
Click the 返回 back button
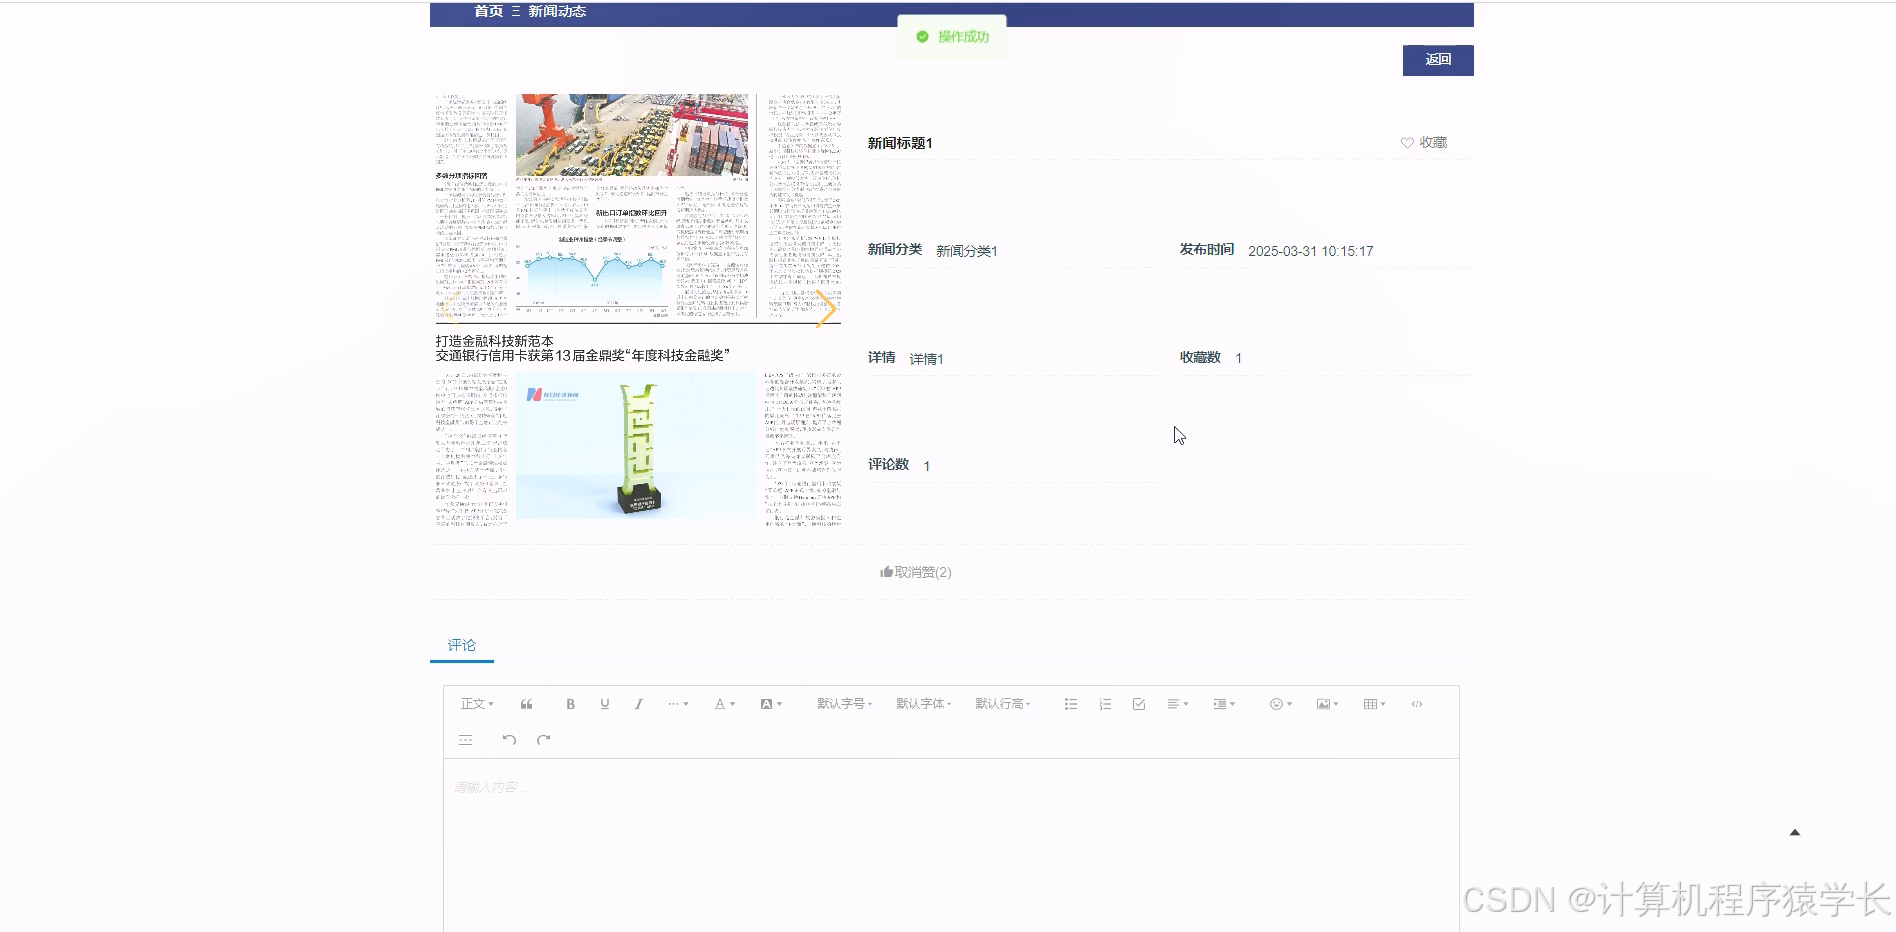(x=1437, y=60)
